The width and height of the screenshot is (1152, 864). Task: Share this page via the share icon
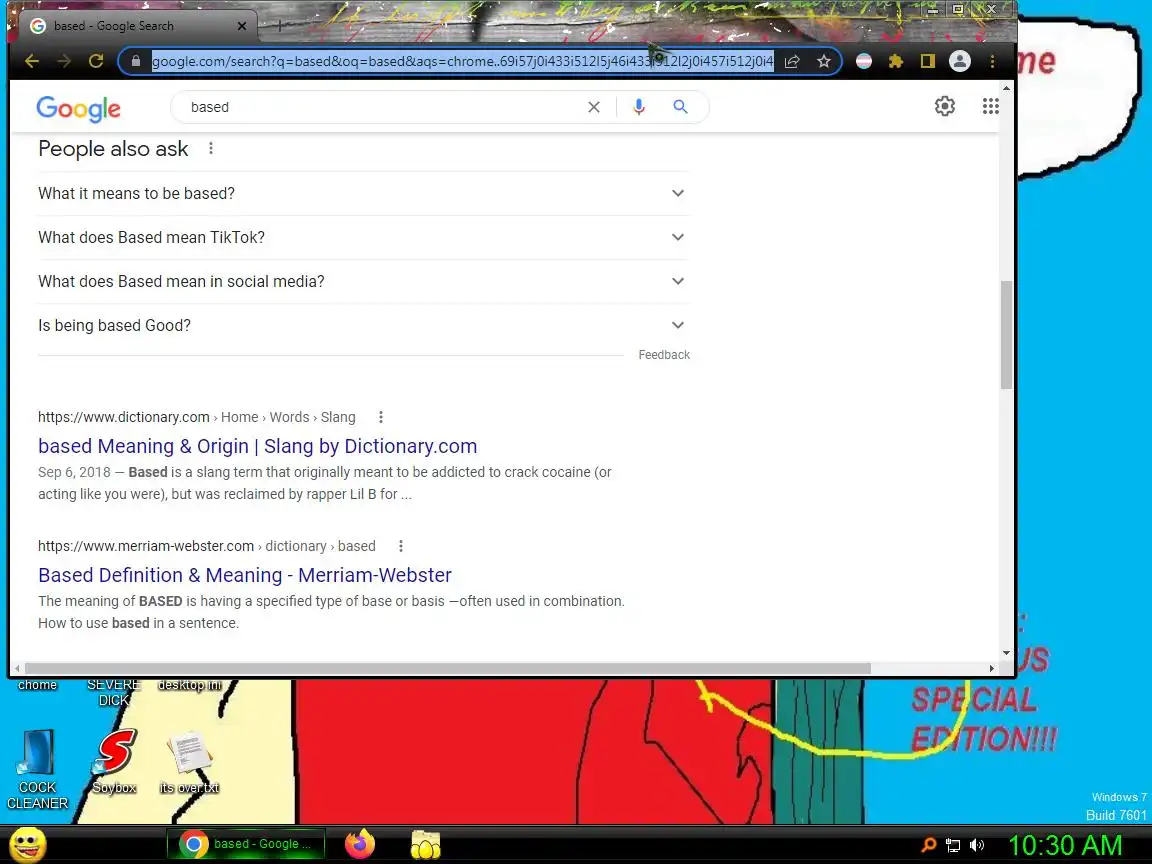click(x=792, y=62)
